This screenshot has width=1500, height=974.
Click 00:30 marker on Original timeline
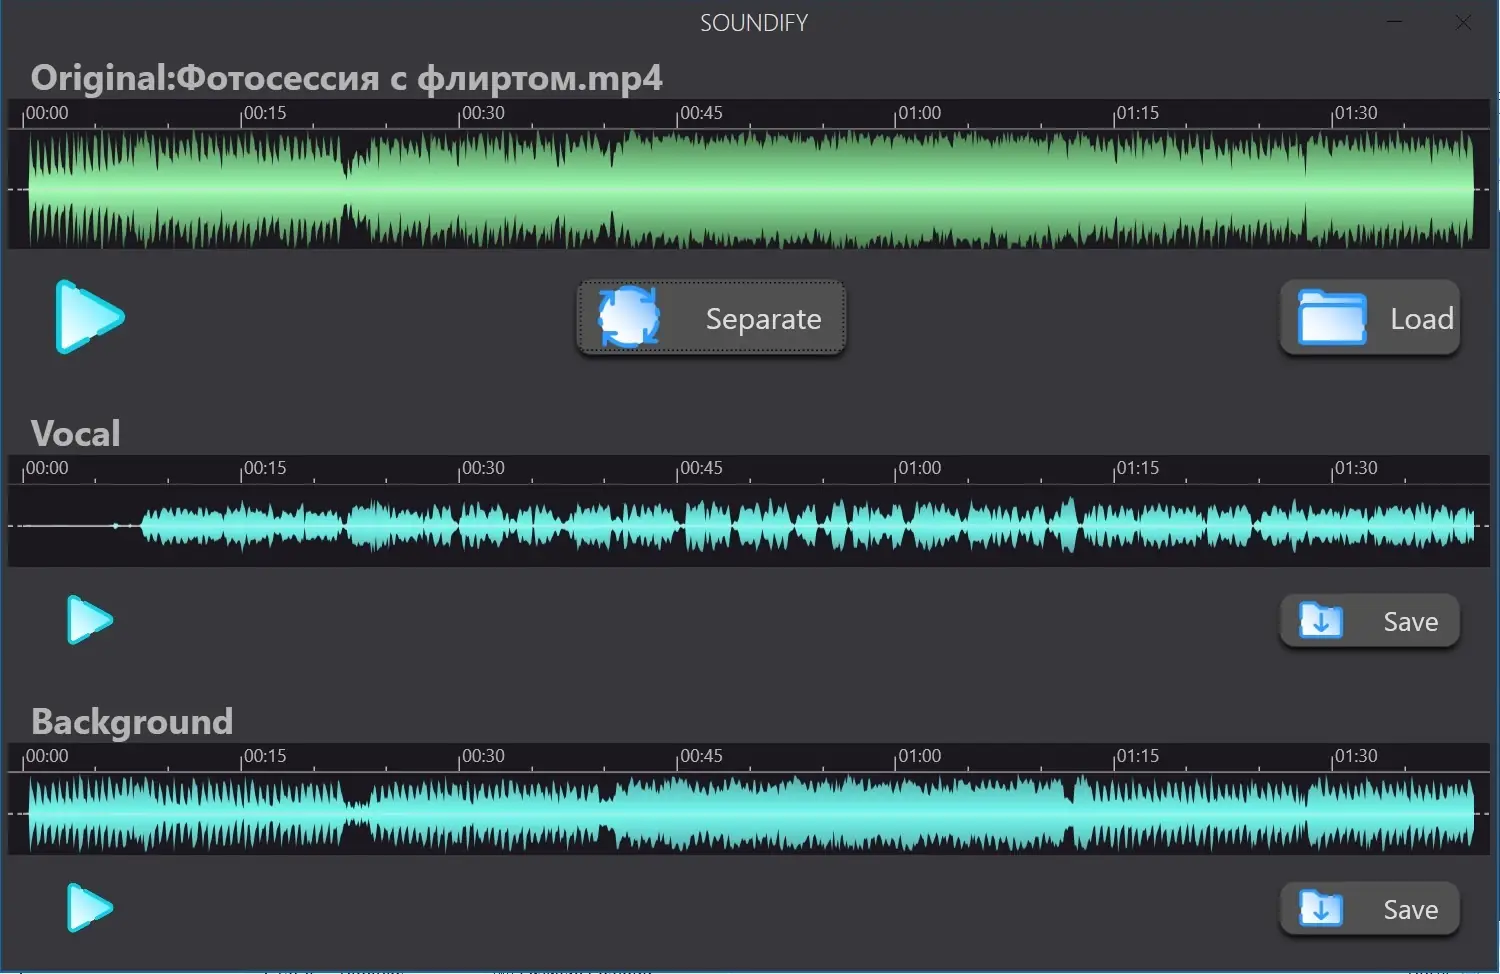point(483,113)
